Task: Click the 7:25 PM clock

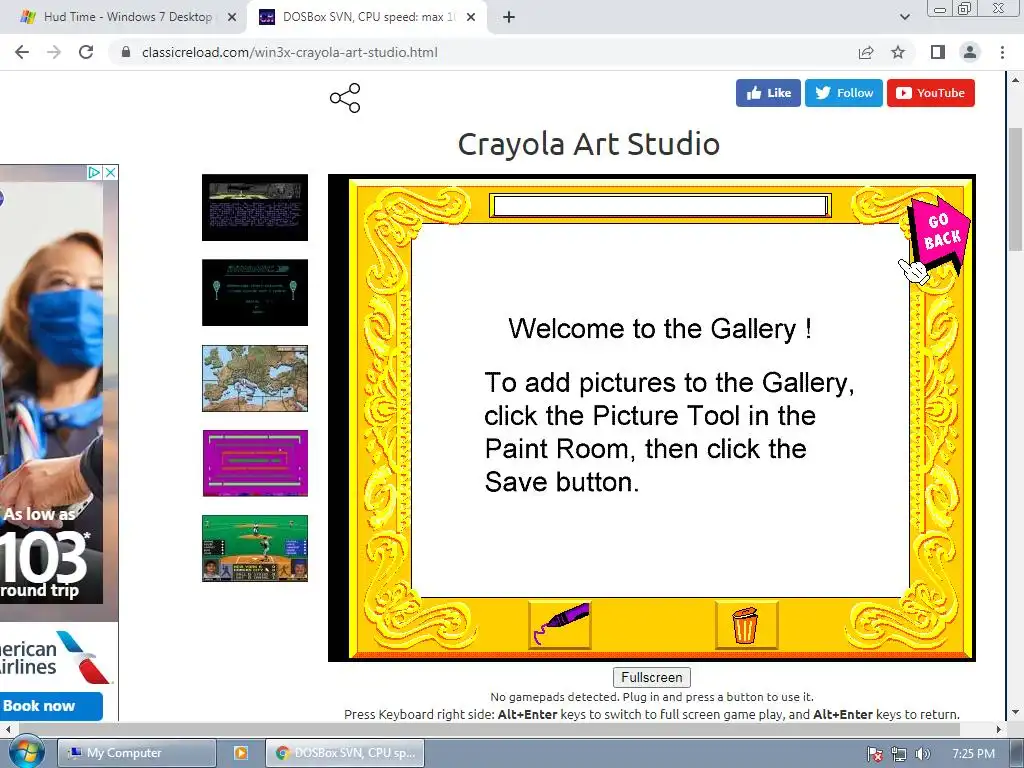Action: click(x=973, y=754)
